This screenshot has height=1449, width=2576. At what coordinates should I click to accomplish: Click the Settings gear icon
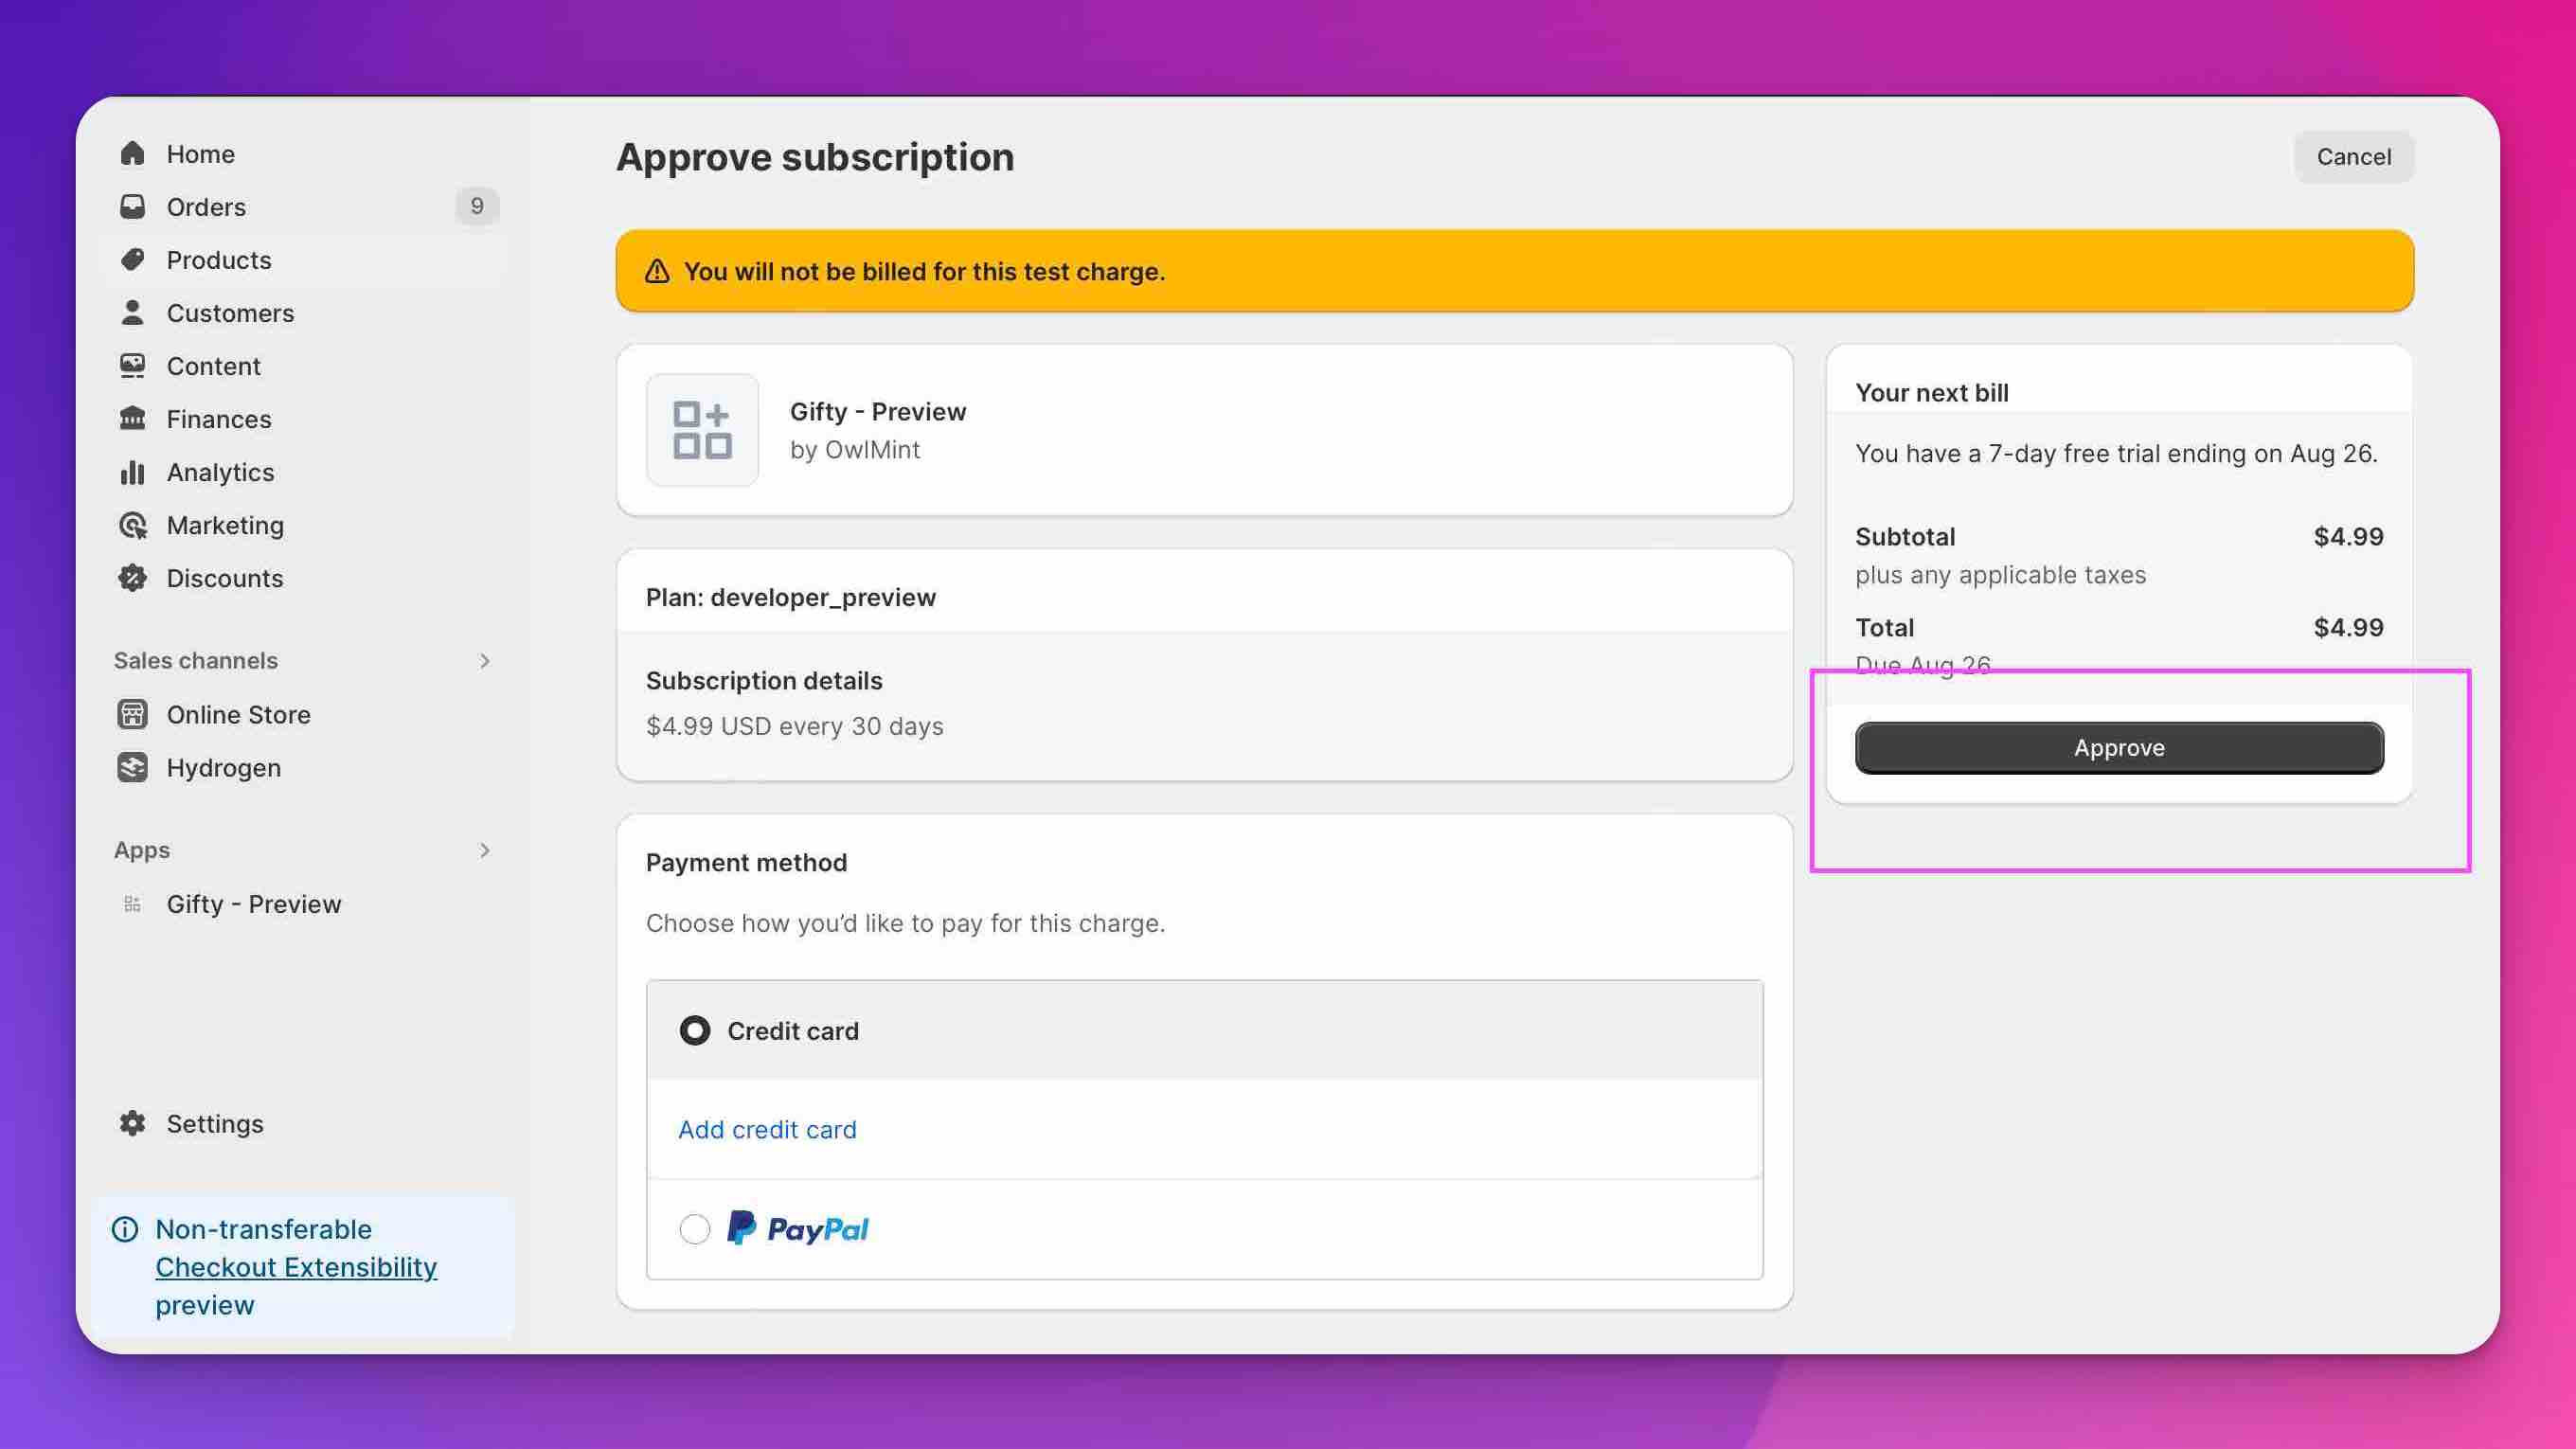pos(132,1123)
